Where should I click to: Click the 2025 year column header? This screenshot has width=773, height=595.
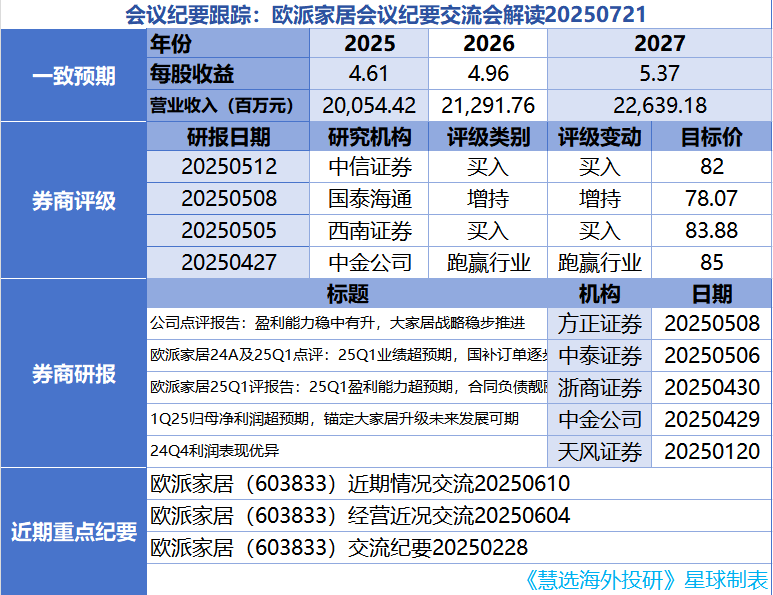(369, 43)
